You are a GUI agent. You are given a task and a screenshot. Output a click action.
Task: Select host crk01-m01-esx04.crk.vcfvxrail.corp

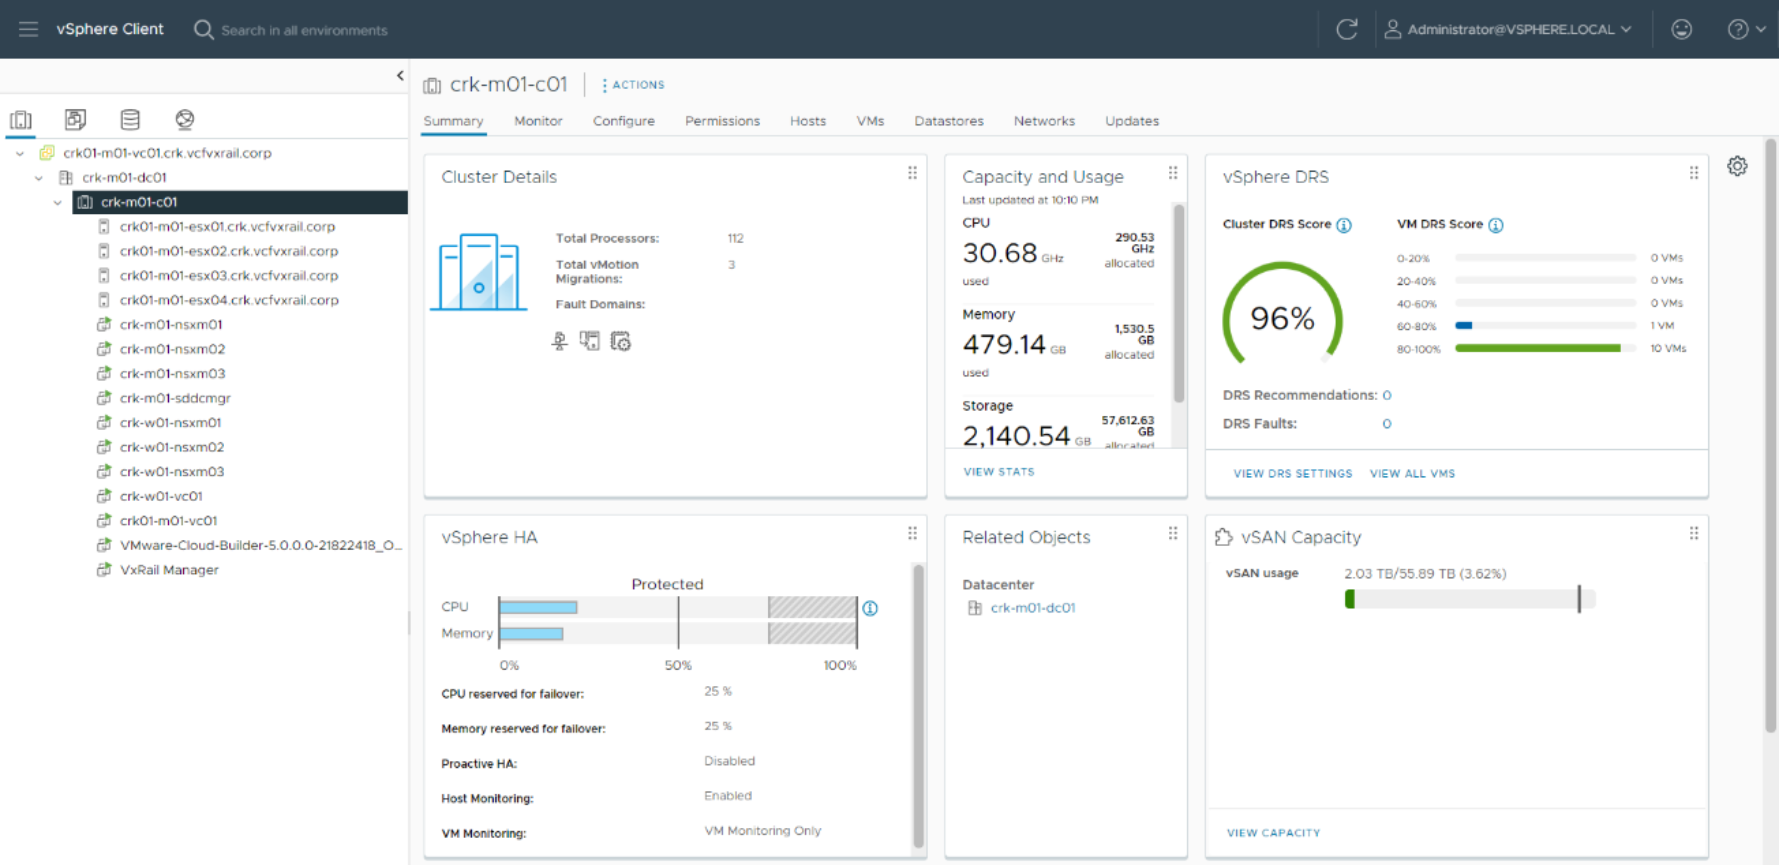pyautogui.click(x=229, y=300)
